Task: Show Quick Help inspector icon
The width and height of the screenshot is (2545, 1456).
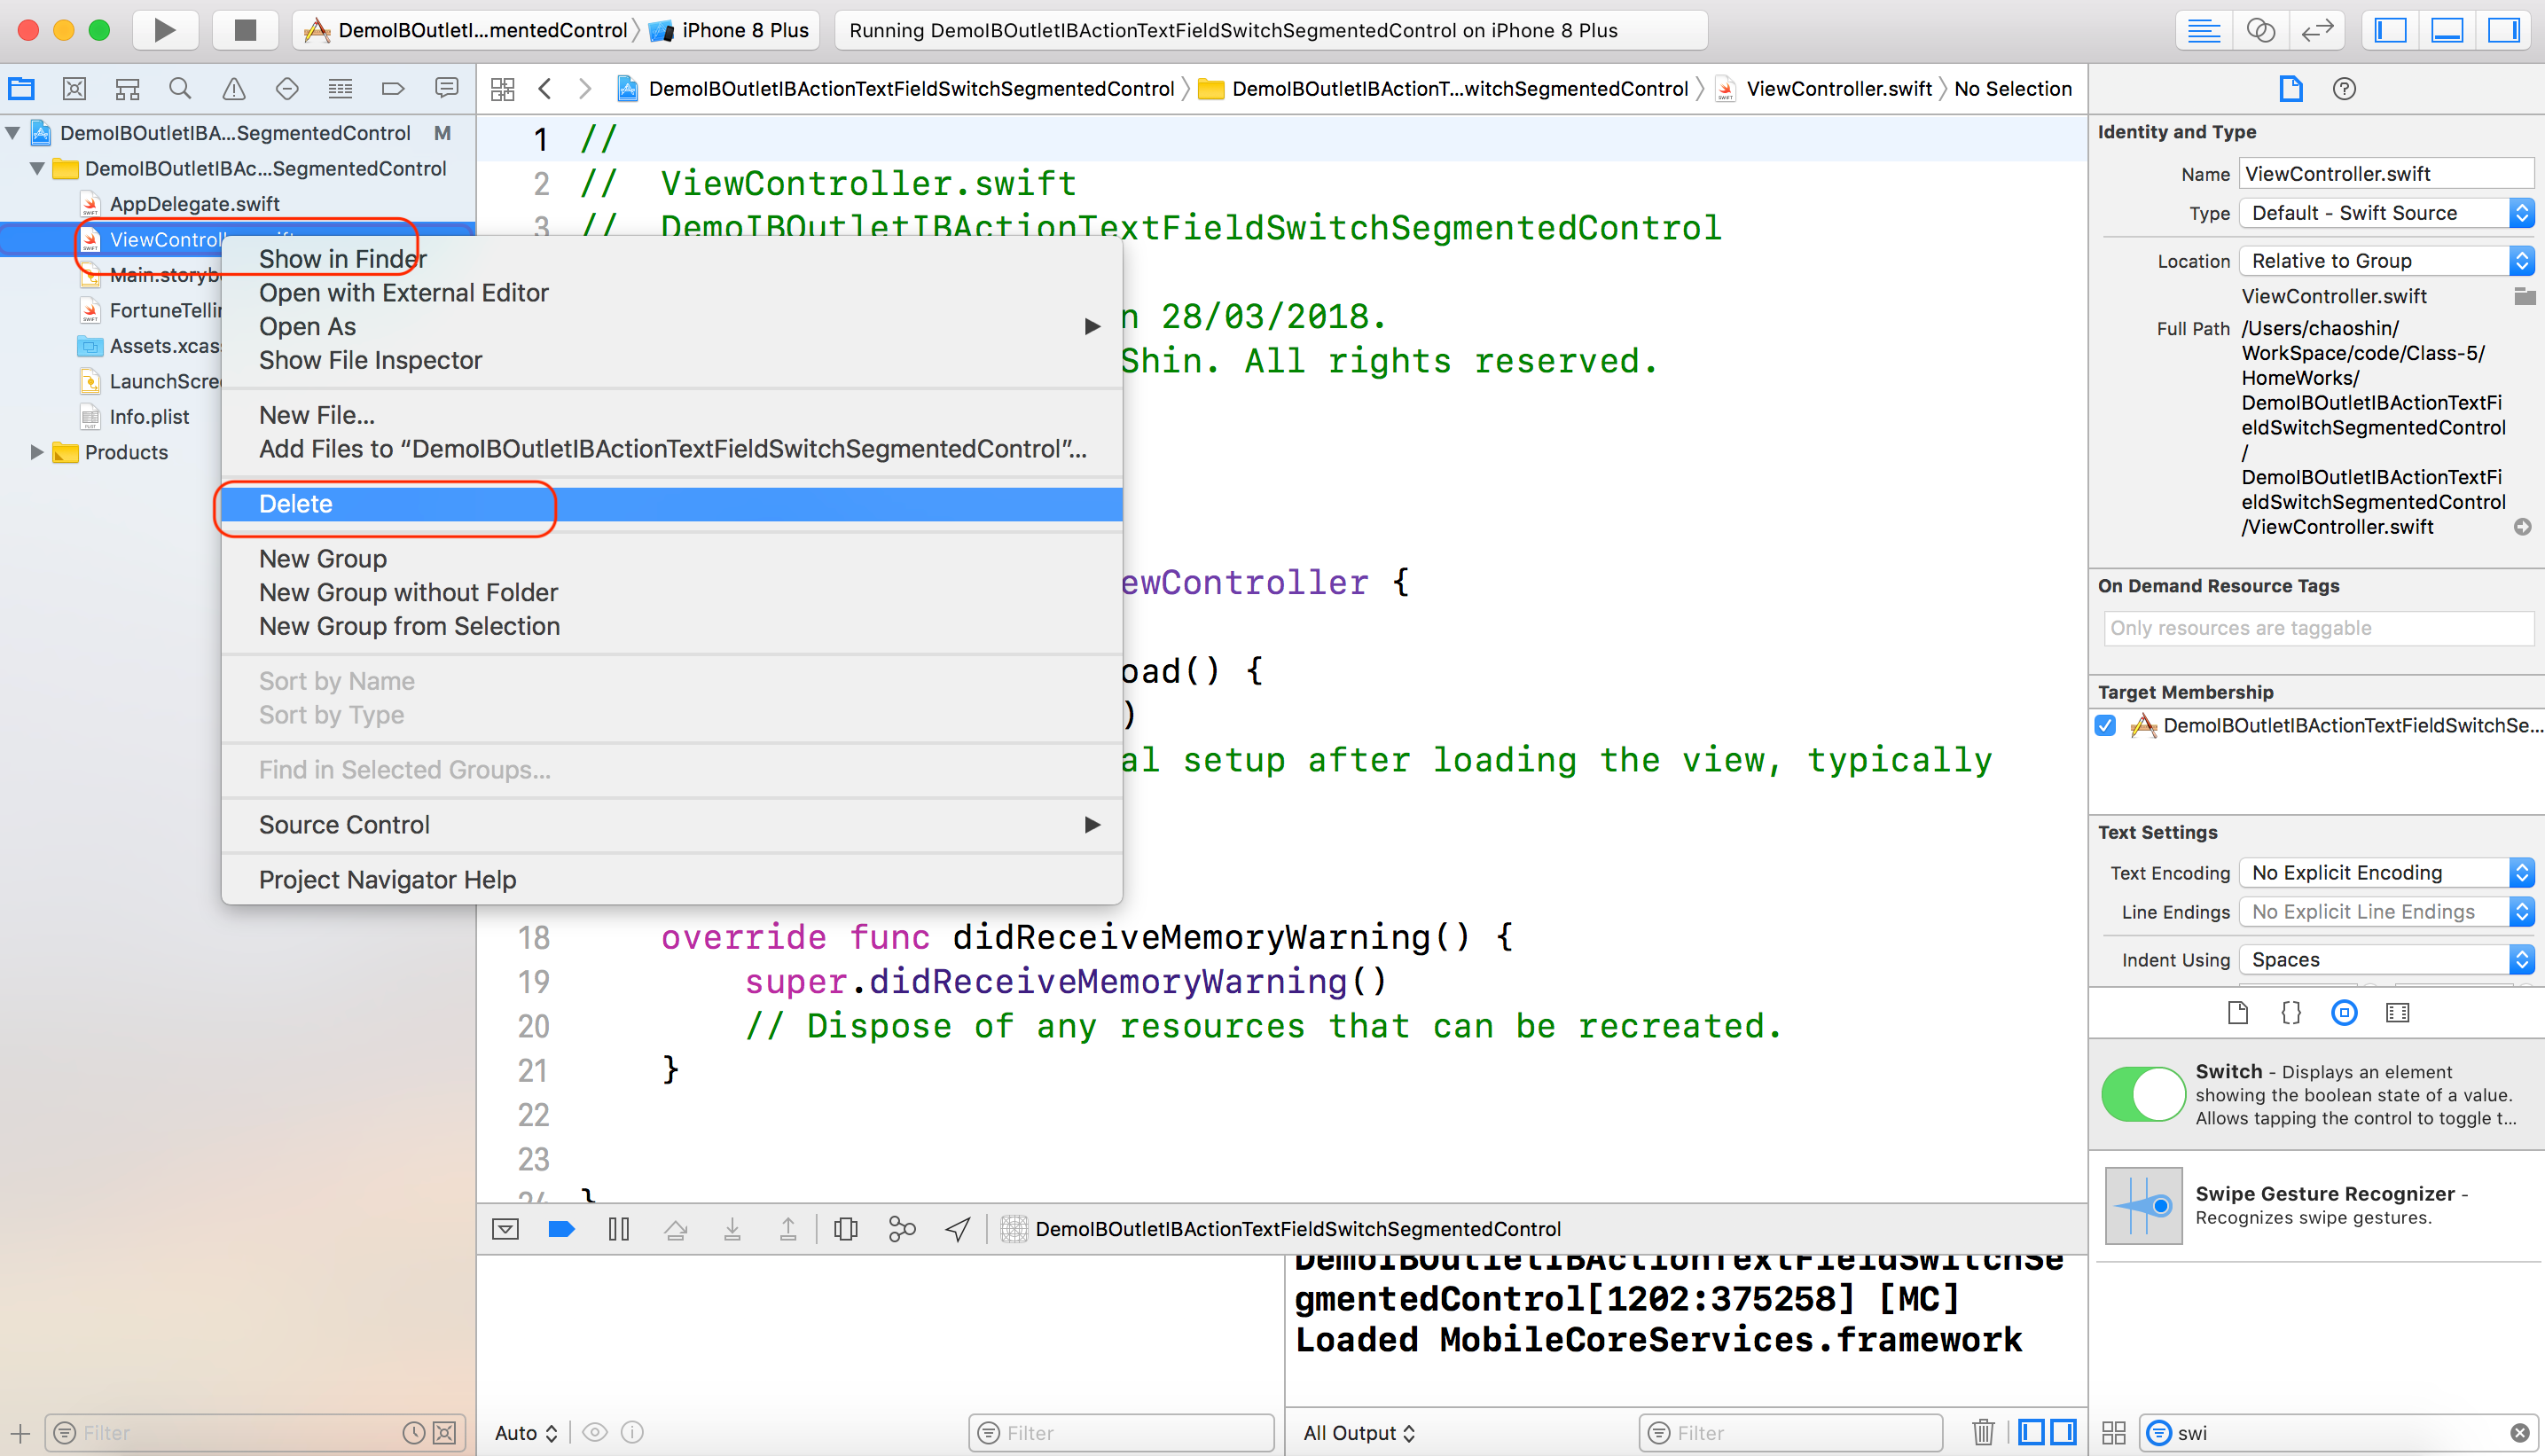Action: pos(2344,89)
